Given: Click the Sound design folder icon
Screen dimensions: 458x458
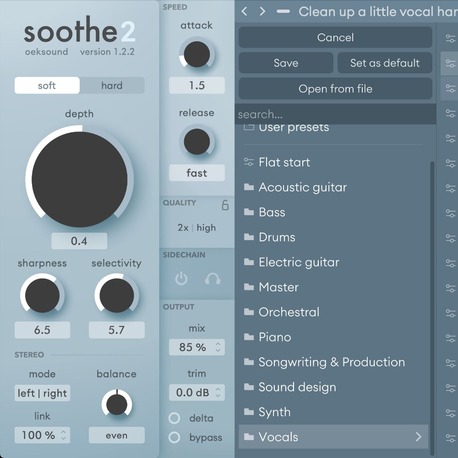Looking at the screenshot, I should (249, 387).
